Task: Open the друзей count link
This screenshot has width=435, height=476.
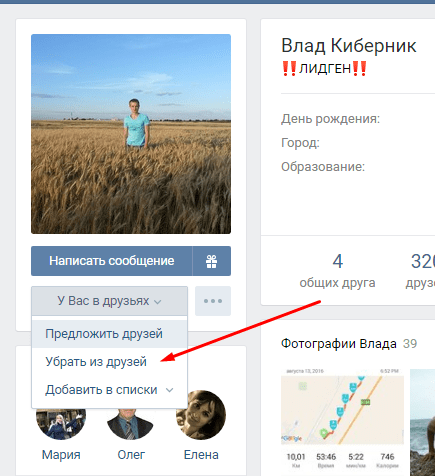Action: [421, 271]
